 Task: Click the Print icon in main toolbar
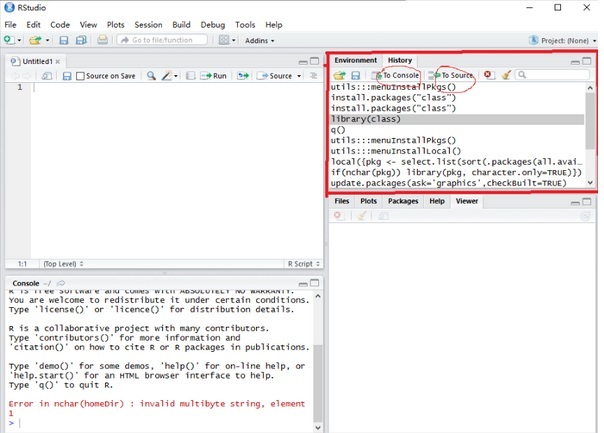(x=102, y=40)
